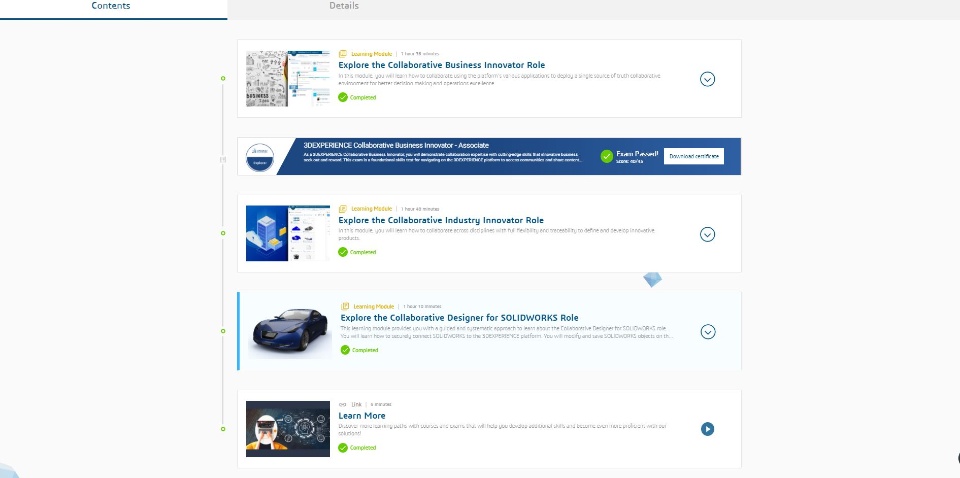Open Explore the Collaborative Business Innovator Role title

click(x=441, y=65)
